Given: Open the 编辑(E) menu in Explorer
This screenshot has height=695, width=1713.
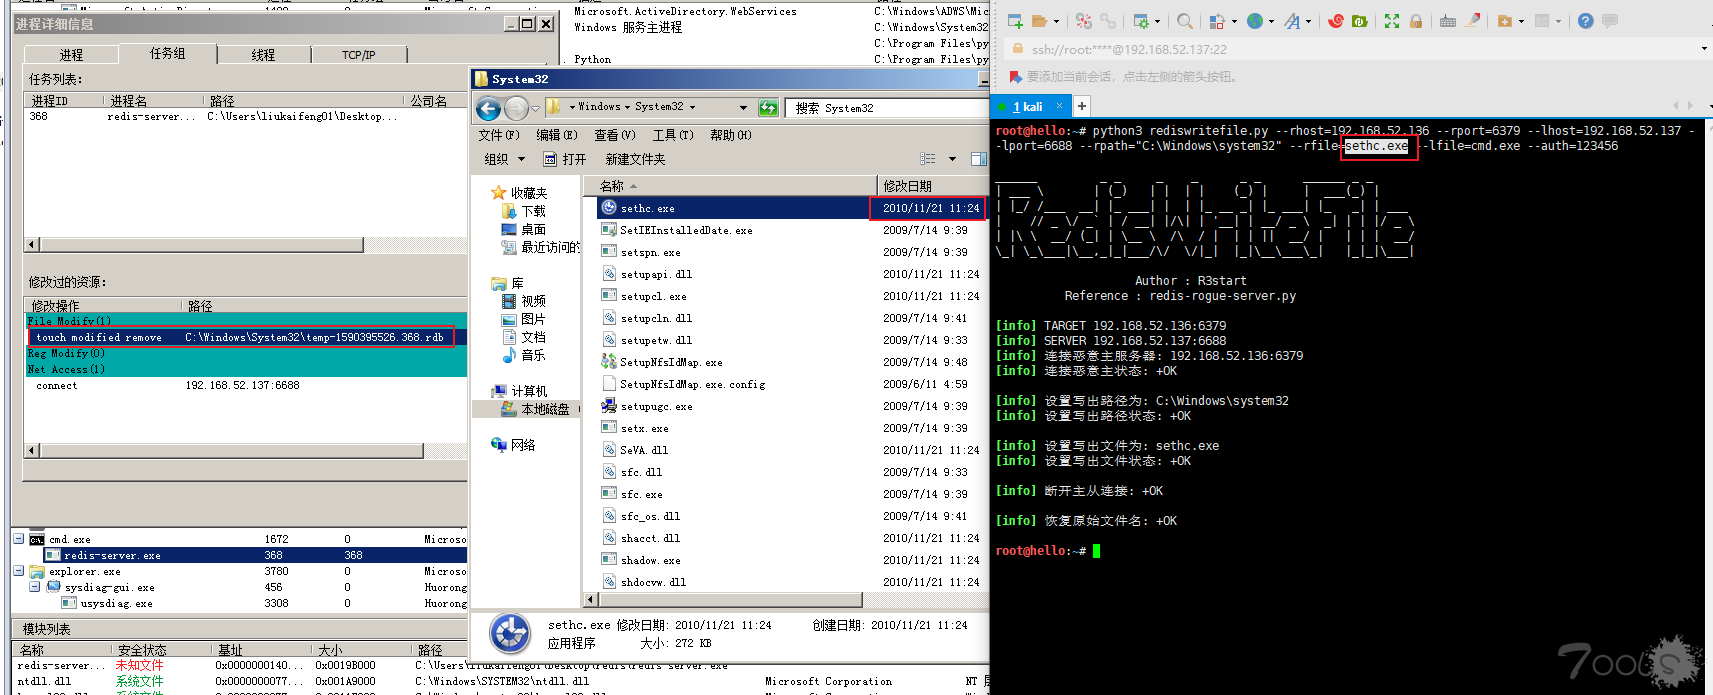Looking at the screenshot, I should (556, 135).
